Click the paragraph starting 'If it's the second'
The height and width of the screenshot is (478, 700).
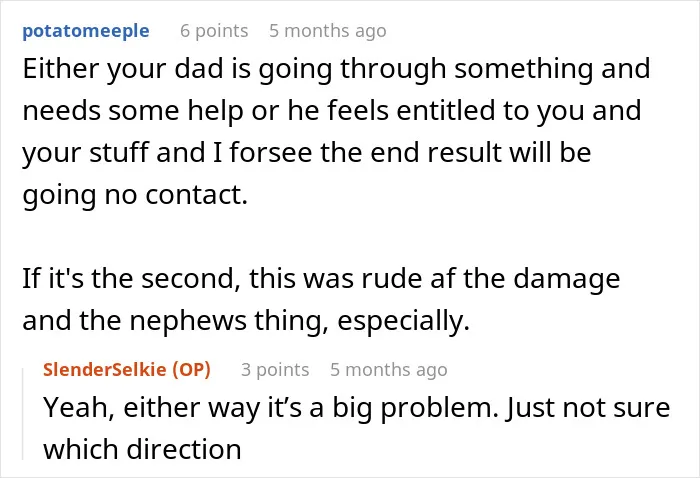coord(321,299)
